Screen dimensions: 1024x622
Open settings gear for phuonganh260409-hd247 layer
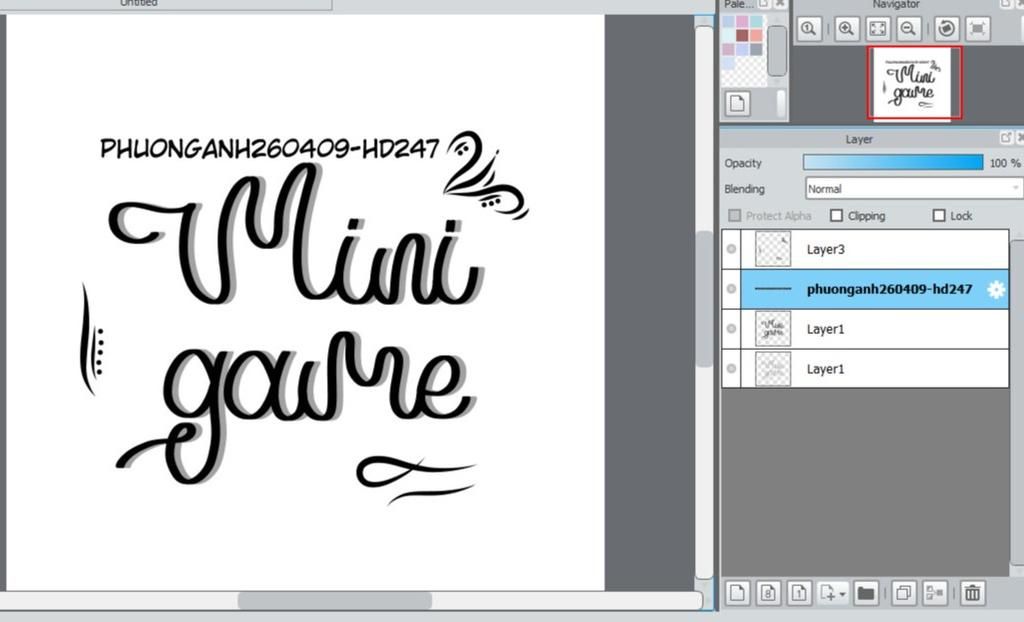coord(996,289)
